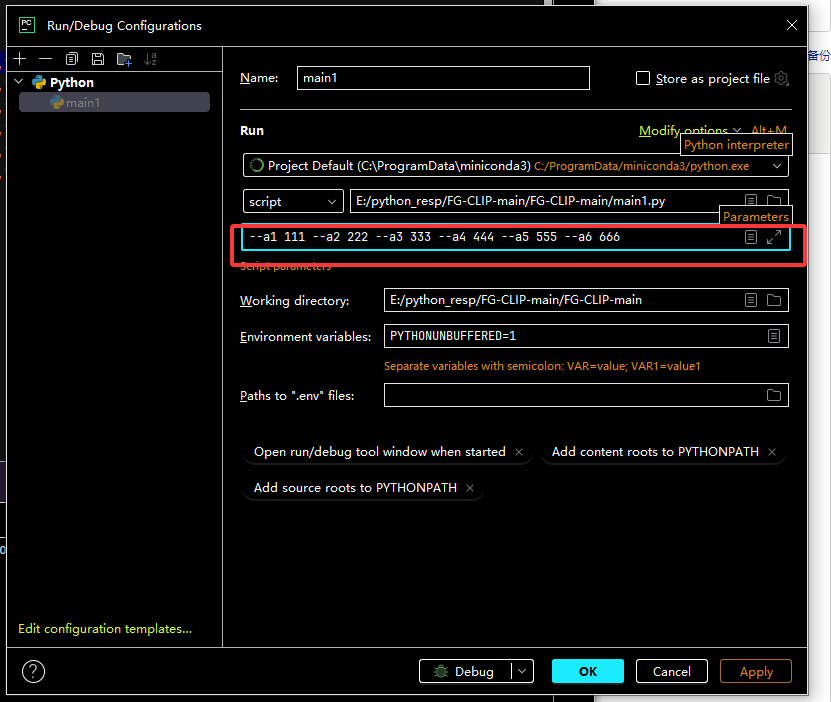
Task: Browse for script path folder
Action: pos(774,200)
